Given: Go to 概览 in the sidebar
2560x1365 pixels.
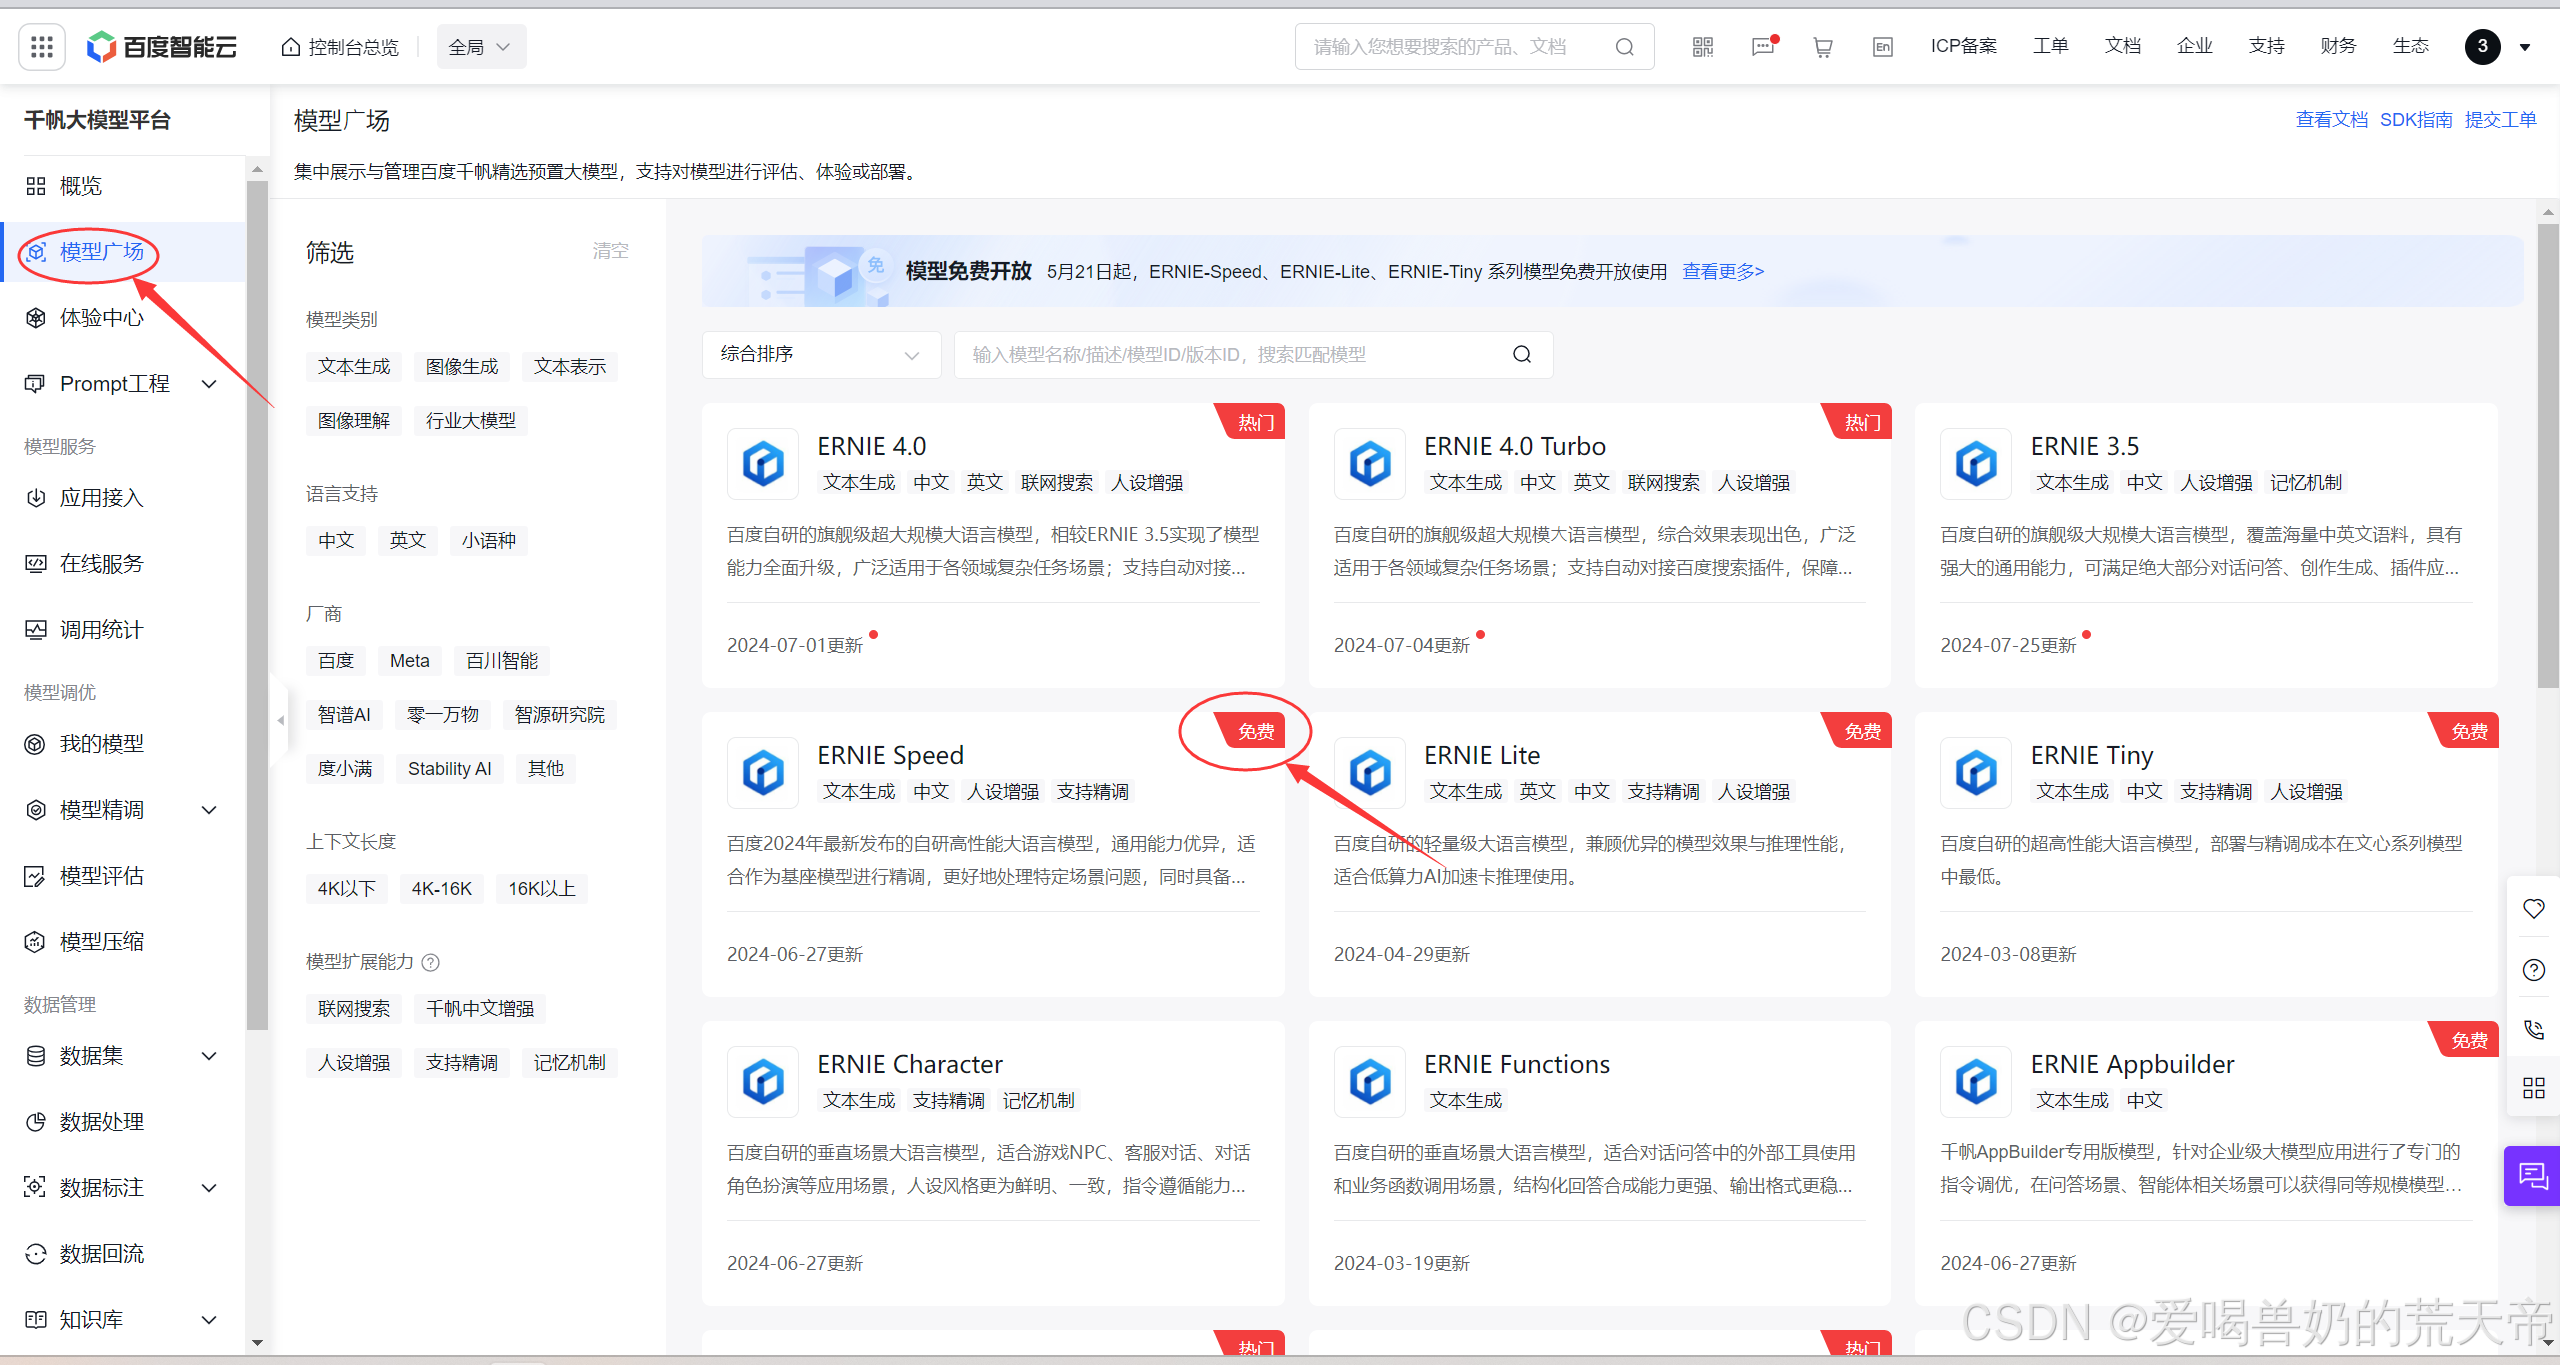Looking at the screenshot, I should [x=81, y=186].
